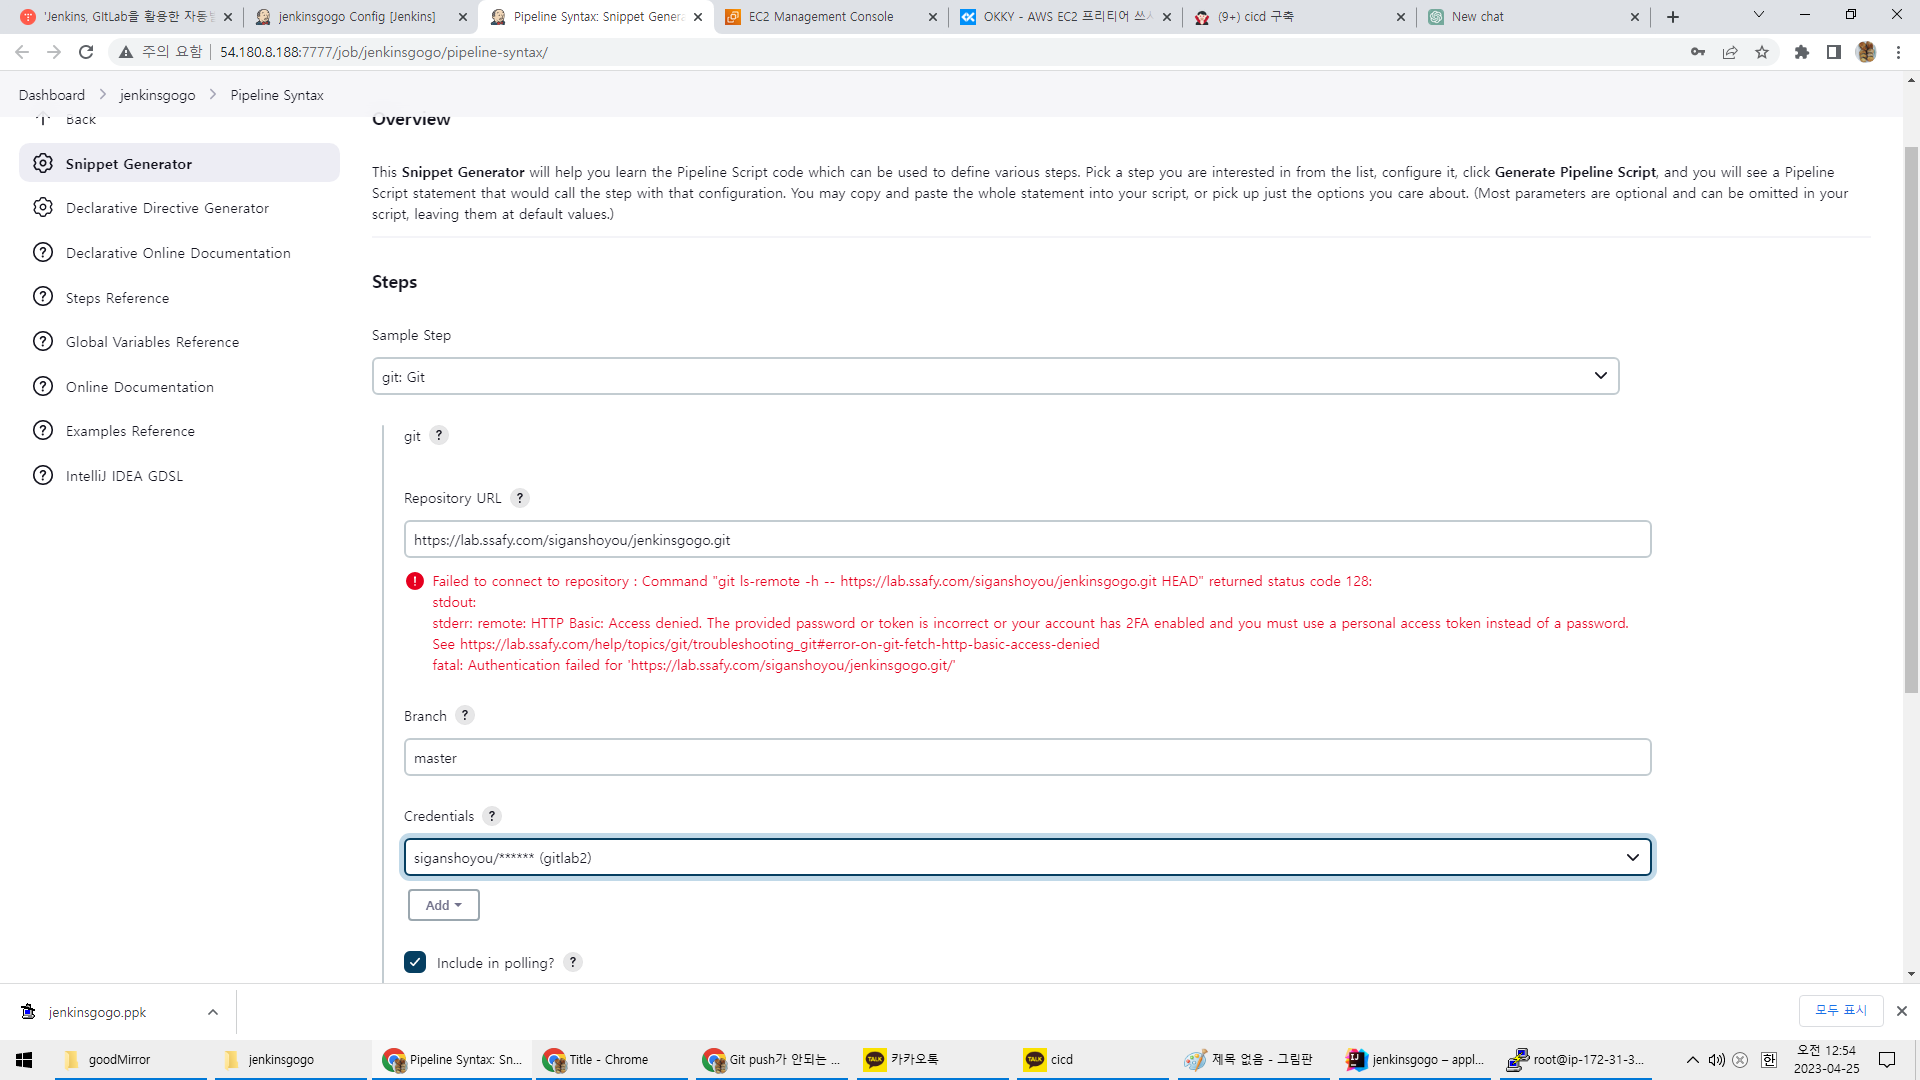Viewport: 1920px width, 1080px height.
Task: Click the Snippet Generator gear icon
Action: click(43, 163)
